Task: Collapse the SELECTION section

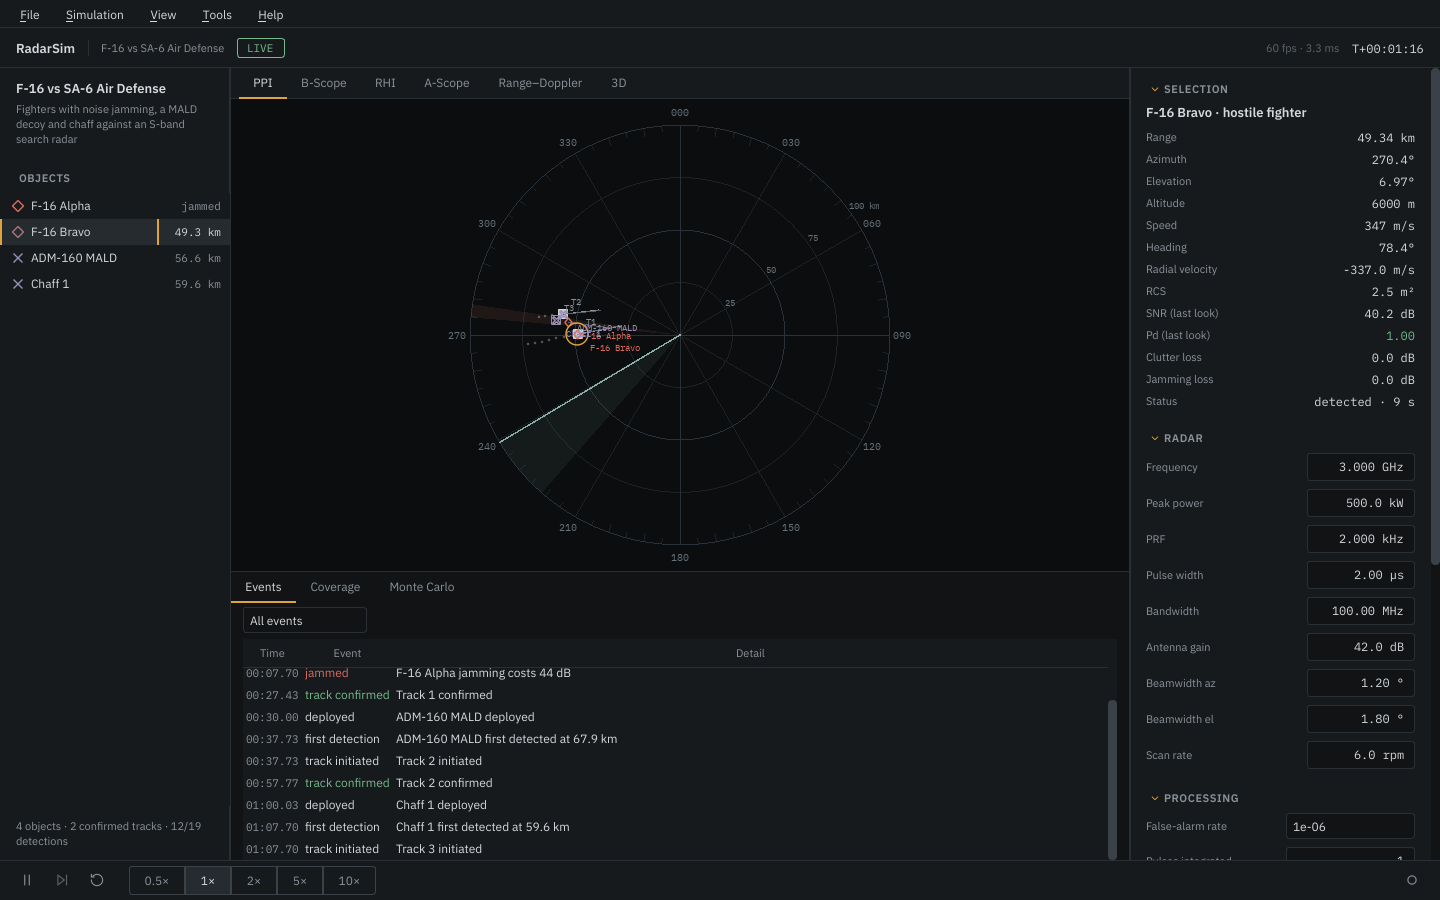Action: [1189, 89]
